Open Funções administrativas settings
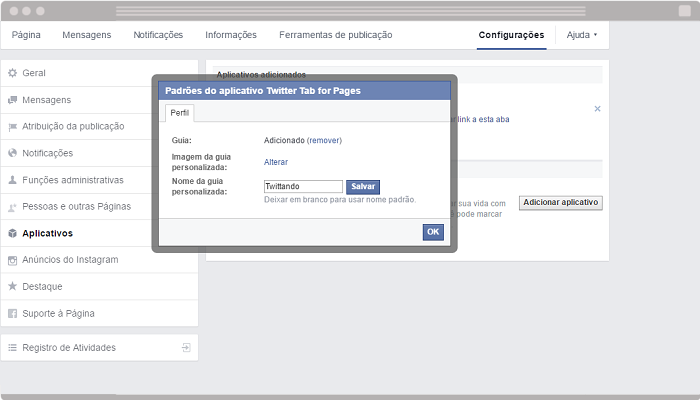700x400 pixels. (x=99, y=180)
